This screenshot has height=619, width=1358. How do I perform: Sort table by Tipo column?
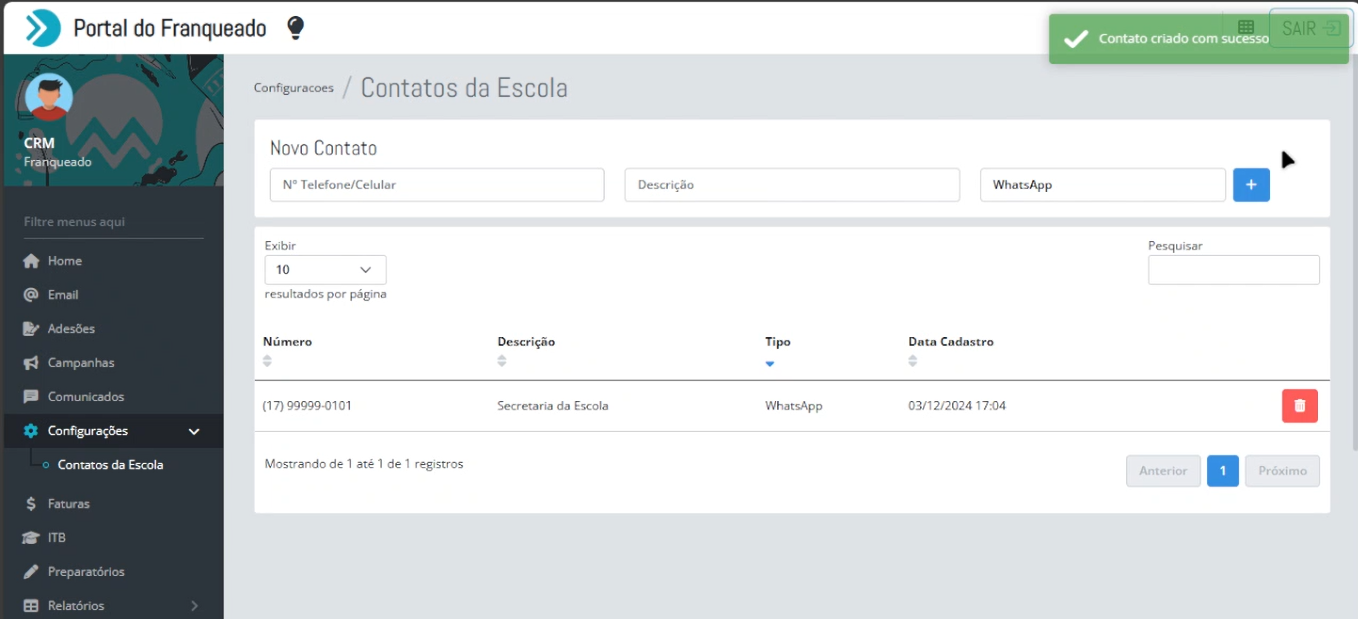point(777,342)
